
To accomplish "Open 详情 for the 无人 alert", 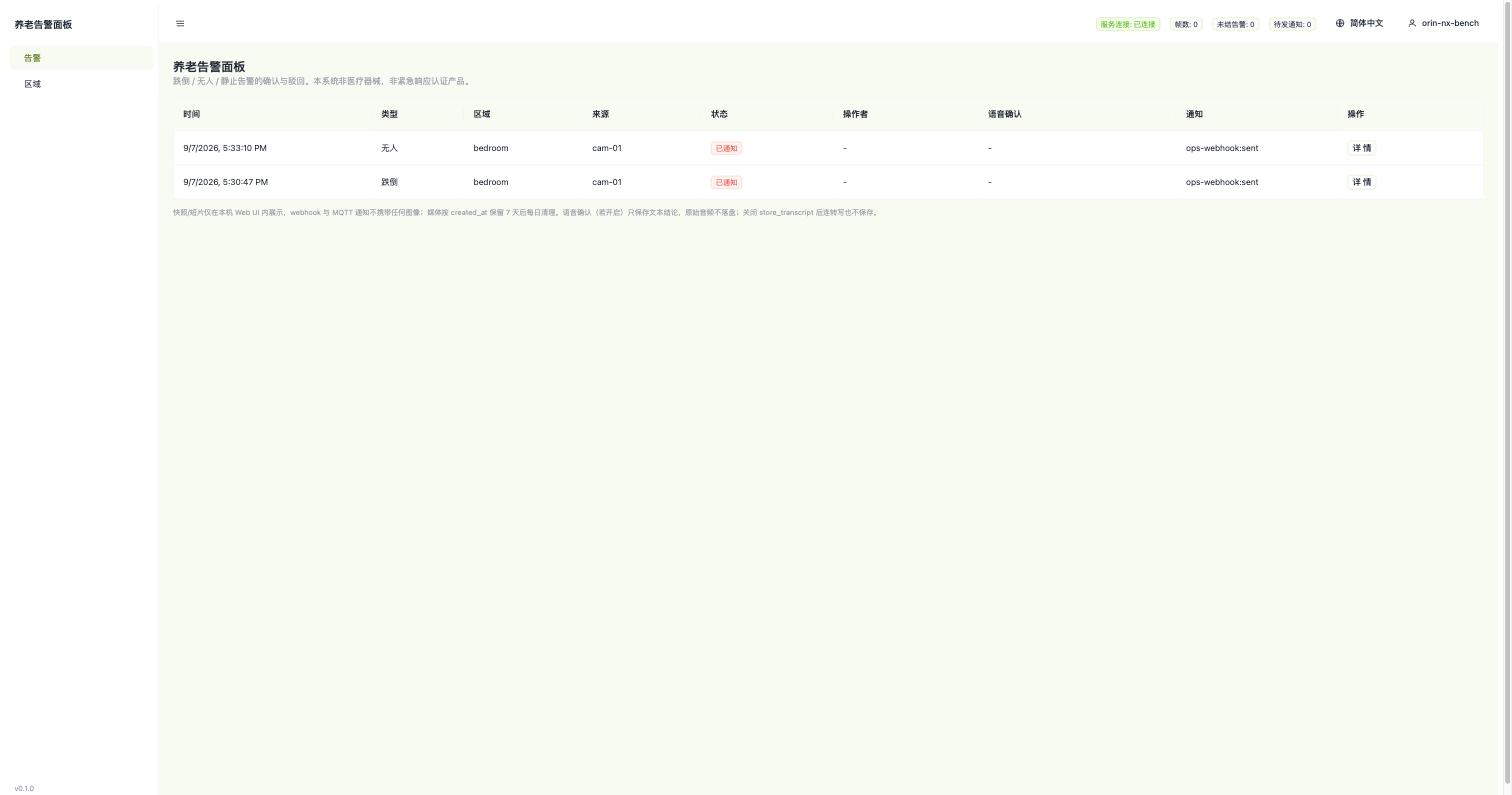I will click(x=1362, y=148).
